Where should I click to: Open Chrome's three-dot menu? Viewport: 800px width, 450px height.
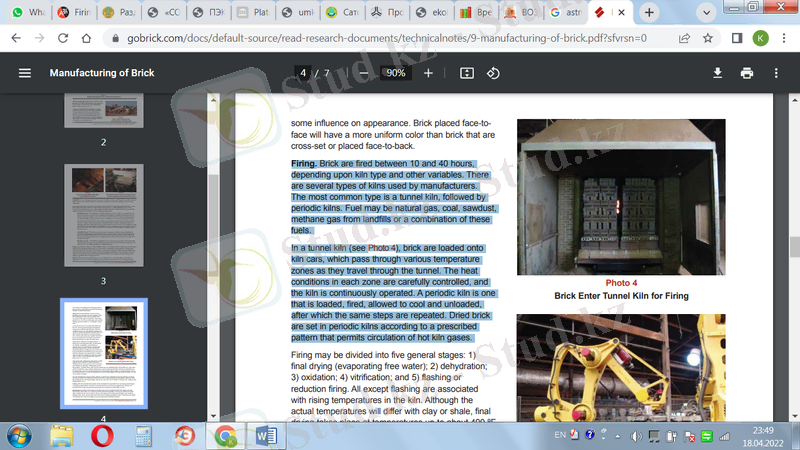[785, 38]
